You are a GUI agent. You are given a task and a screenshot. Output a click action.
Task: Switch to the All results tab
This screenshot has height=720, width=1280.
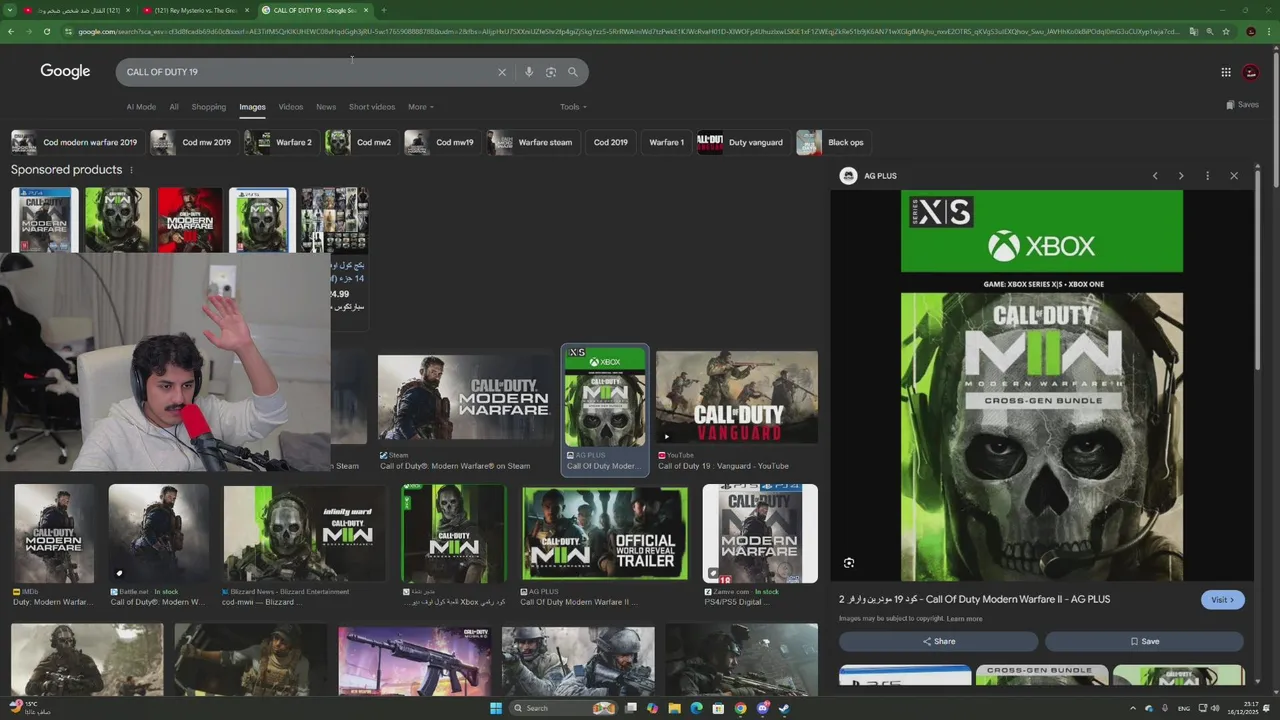point(174,107)
